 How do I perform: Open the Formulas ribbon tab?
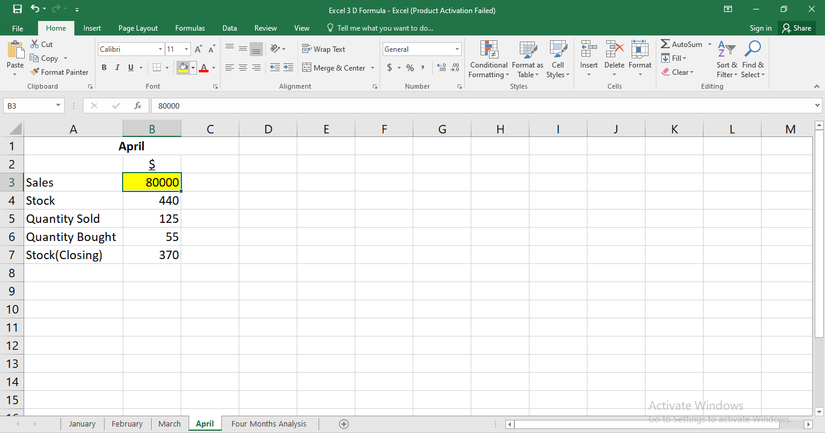coord(189,28)
